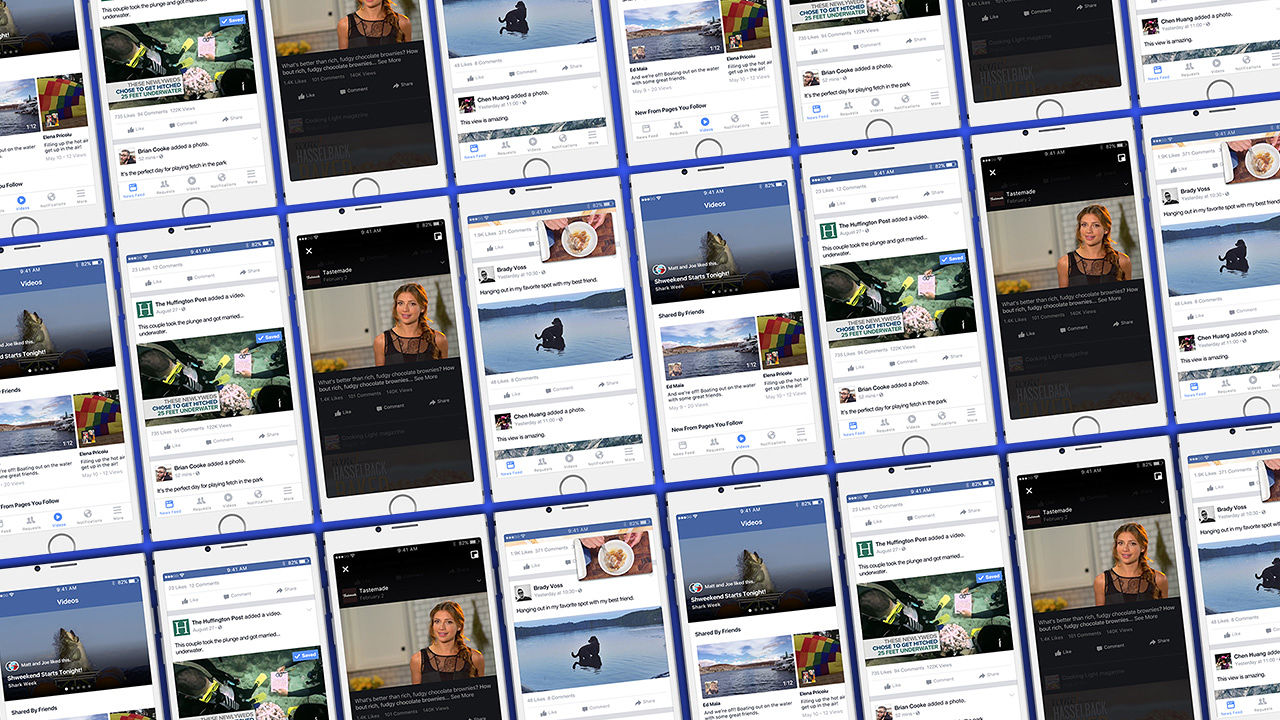The height and width of the screenshot is (720, 1280).
Task: Expand Huffington Post chevron on left full Huffington phone
Action: (272, 292)
